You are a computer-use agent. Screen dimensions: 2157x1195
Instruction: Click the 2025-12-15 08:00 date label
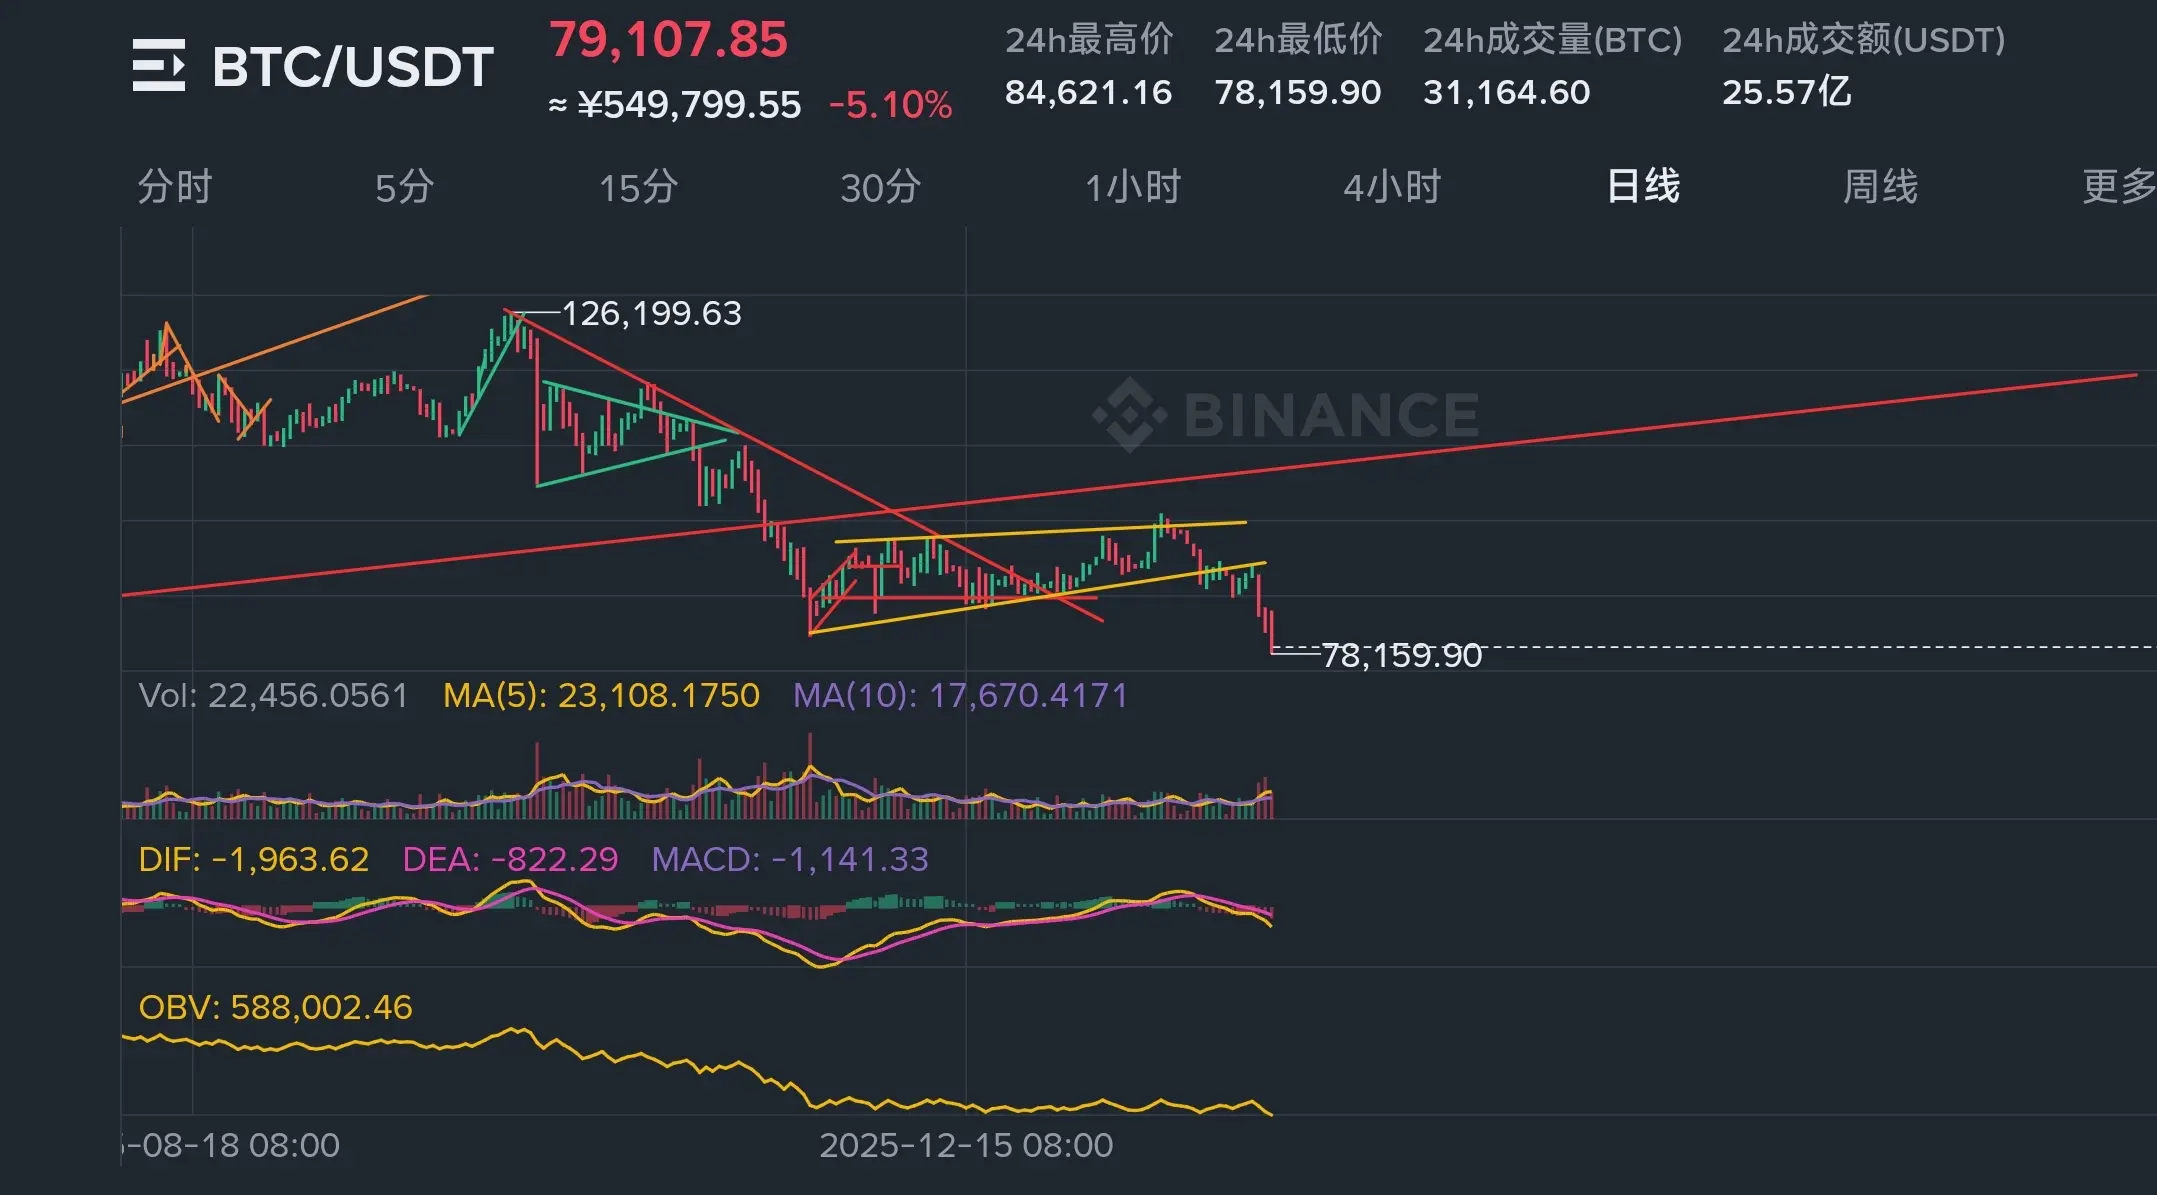coord(966,1145)
